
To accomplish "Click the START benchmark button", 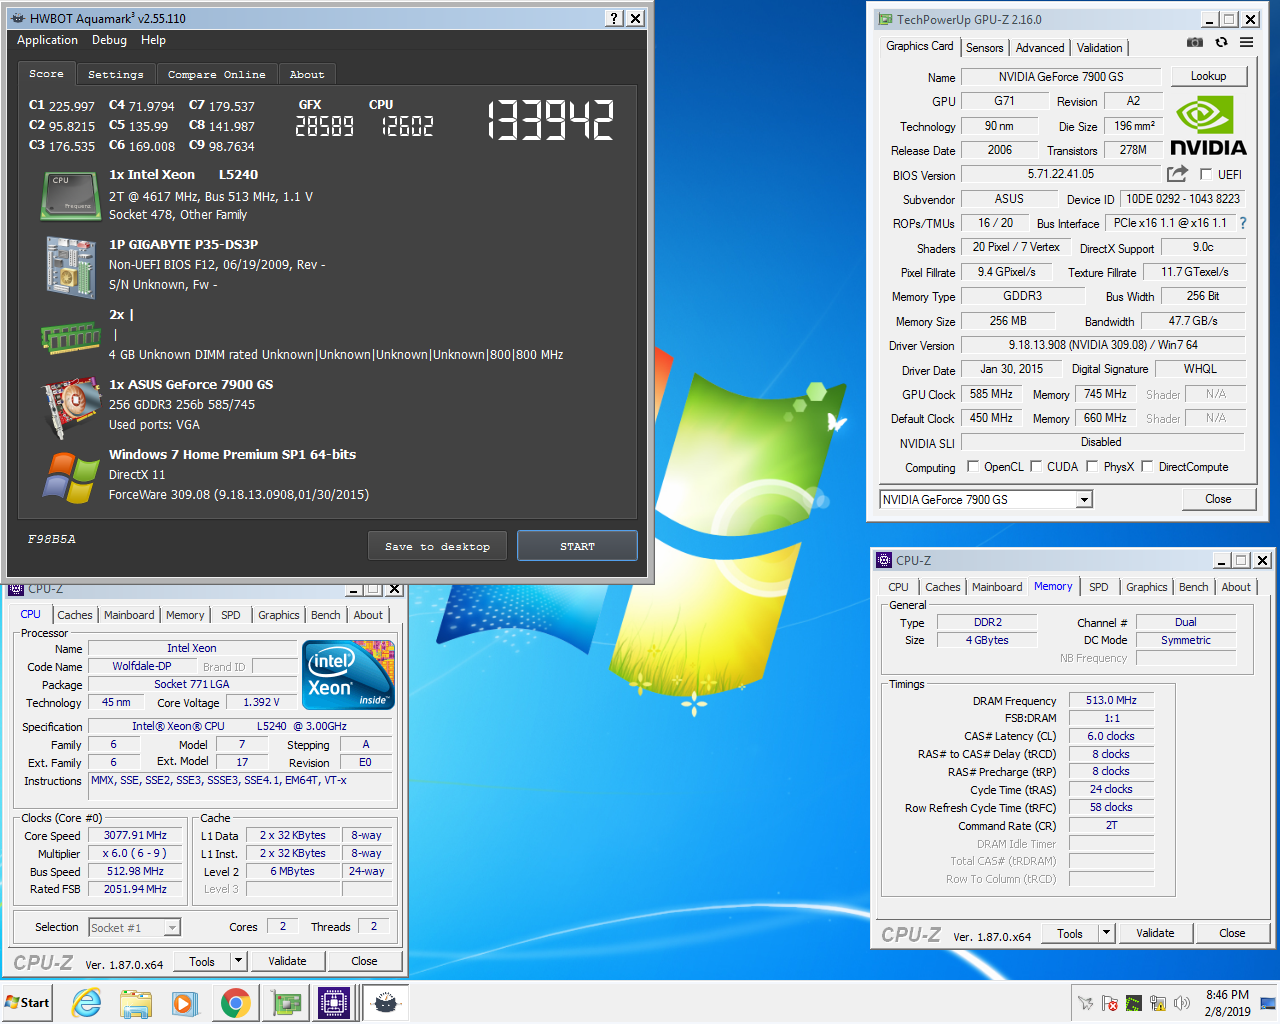I will coord(577,546).
